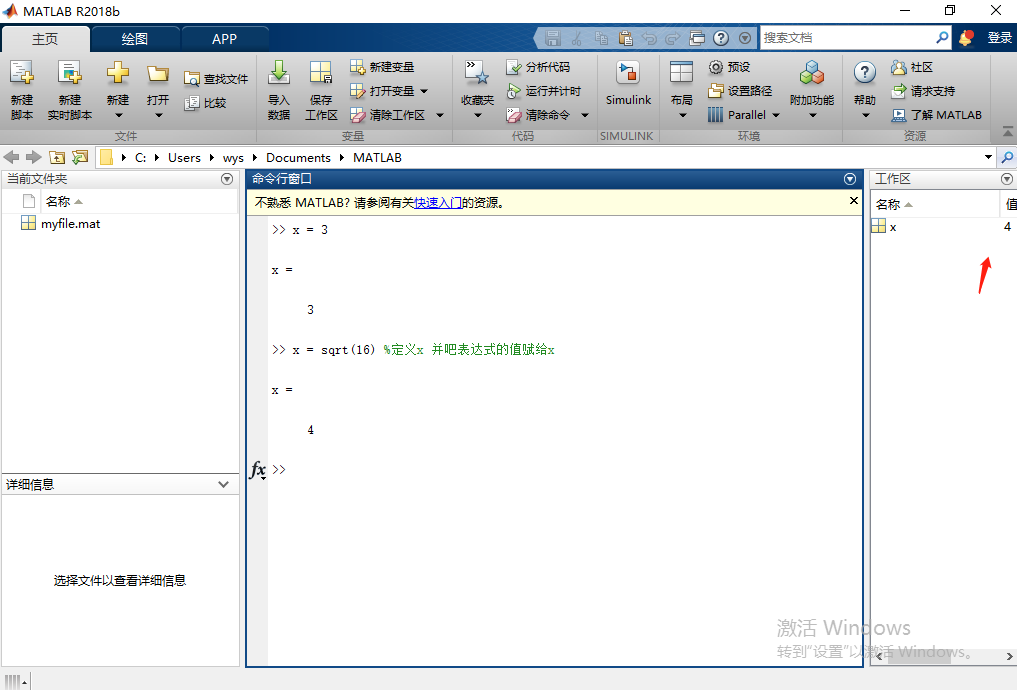The width and height of the screenshot is (1017, 690).
Task: Expand 清除工作区 dropdown arrow
Action: 440,115
